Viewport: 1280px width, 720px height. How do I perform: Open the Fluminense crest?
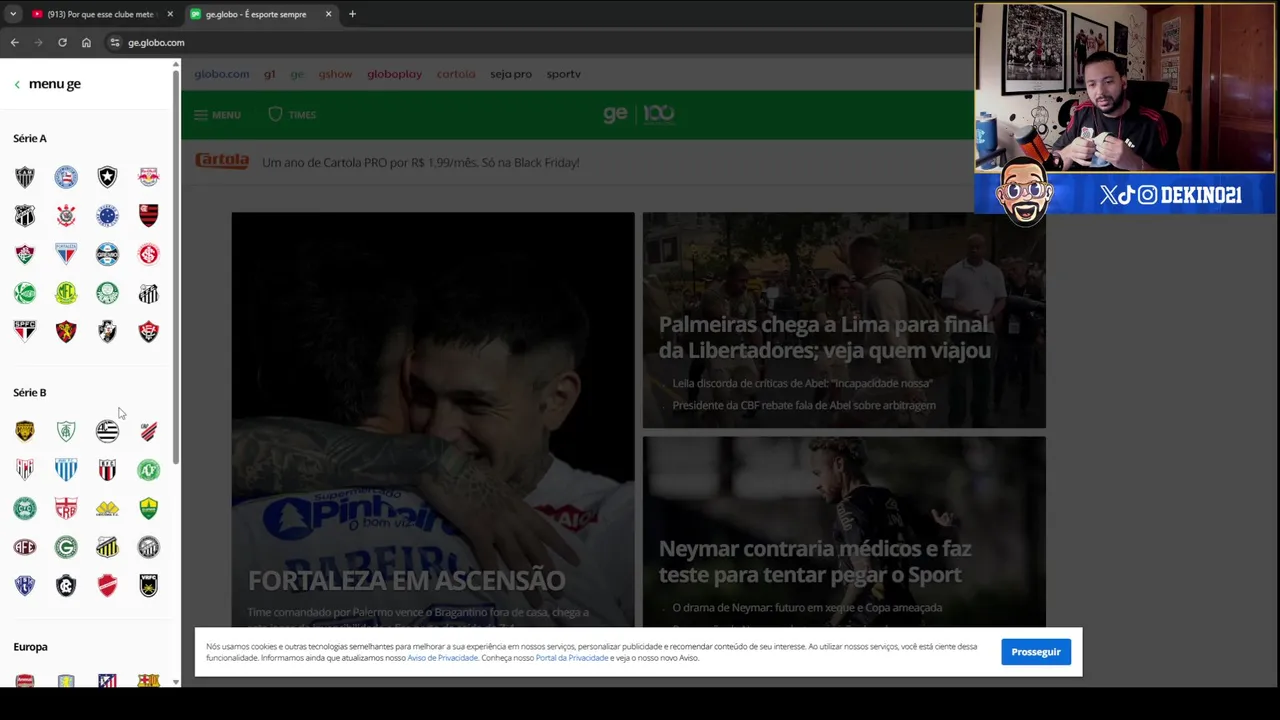pos(25,254)
